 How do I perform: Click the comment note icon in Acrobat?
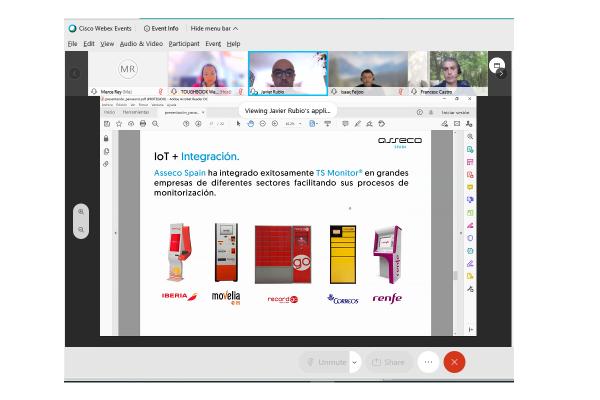pyautogui.click(x=346, y=124)
